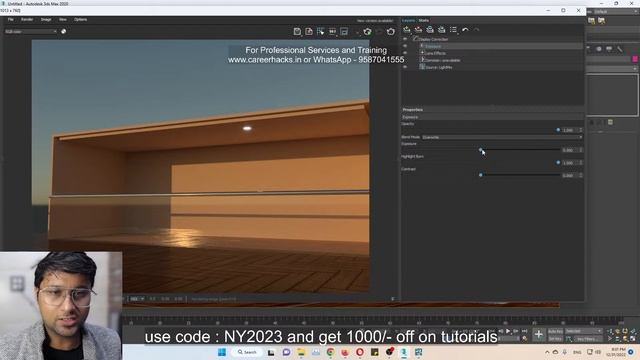Screen dimensions: 640x360
Task: Open the Display tab of the 3ds Max command panel
Action: [609, 49]
